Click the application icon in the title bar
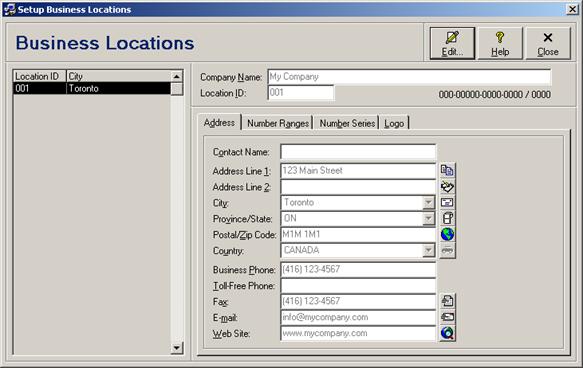 [9, 9]
